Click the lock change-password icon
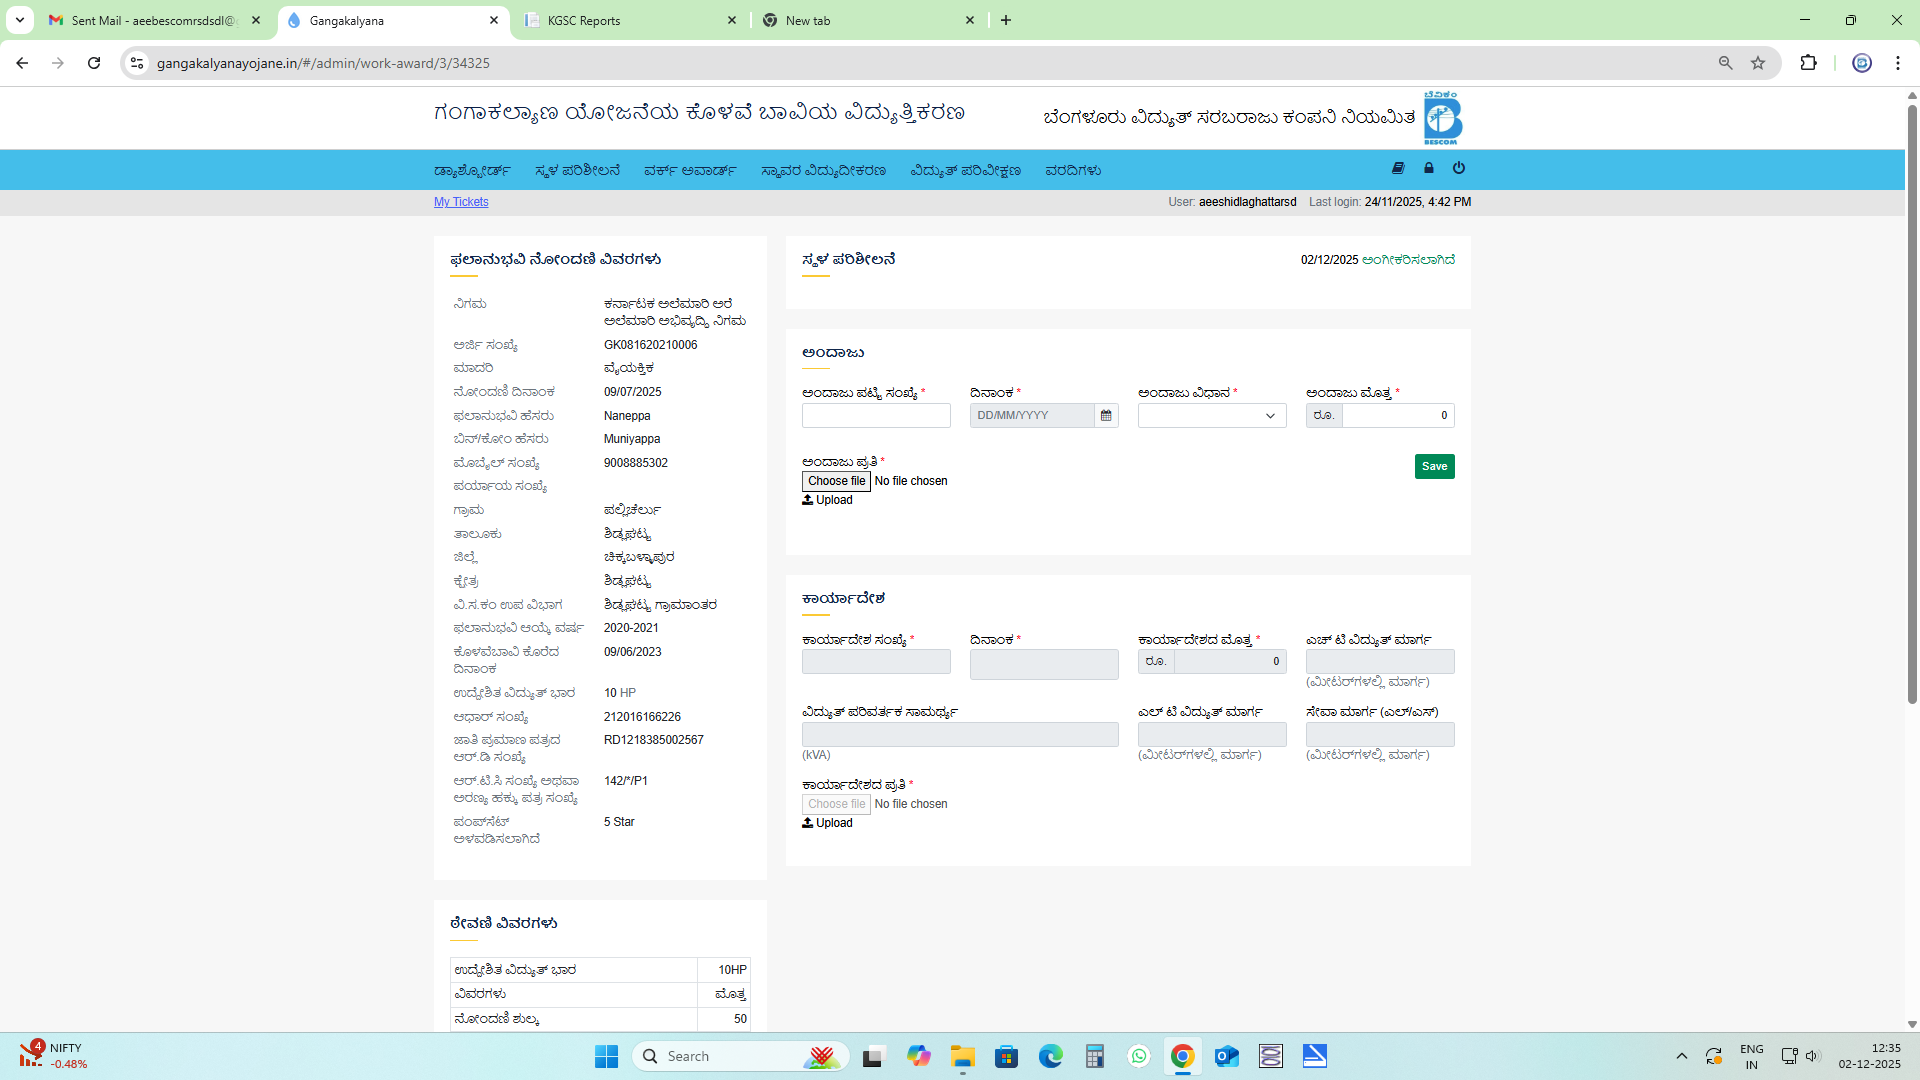The height and width of the screenshot is (1080, 1920). click(x=1429, y=168)
